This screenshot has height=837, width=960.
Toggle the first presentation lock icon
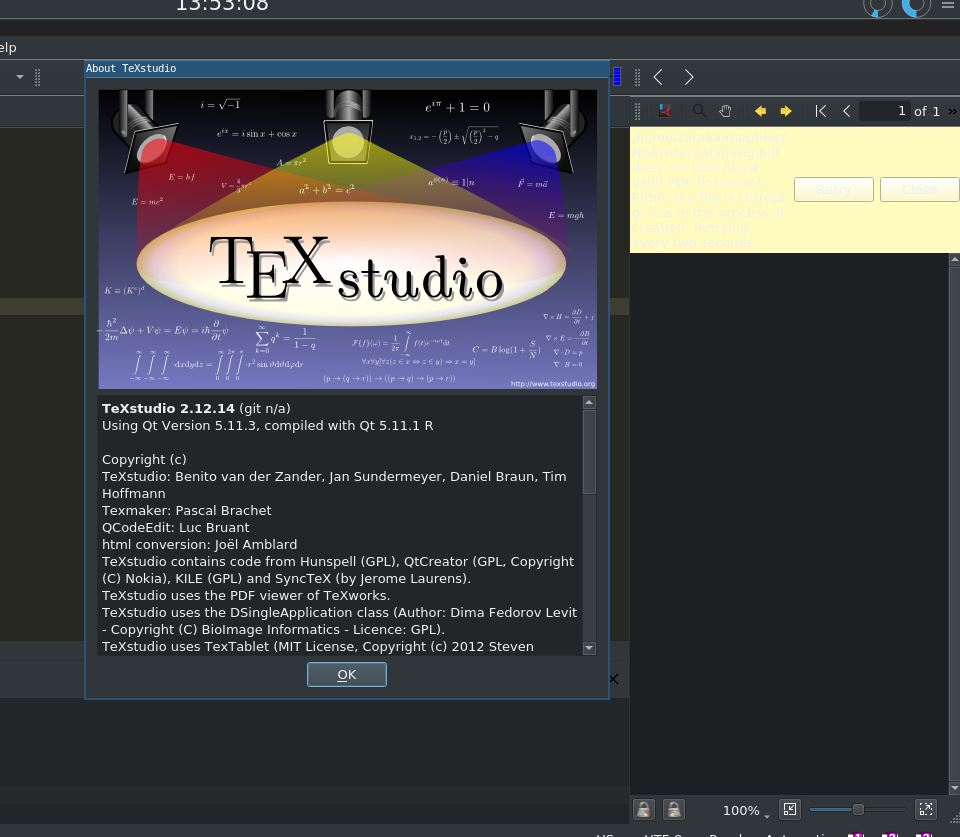click(643, 810)
